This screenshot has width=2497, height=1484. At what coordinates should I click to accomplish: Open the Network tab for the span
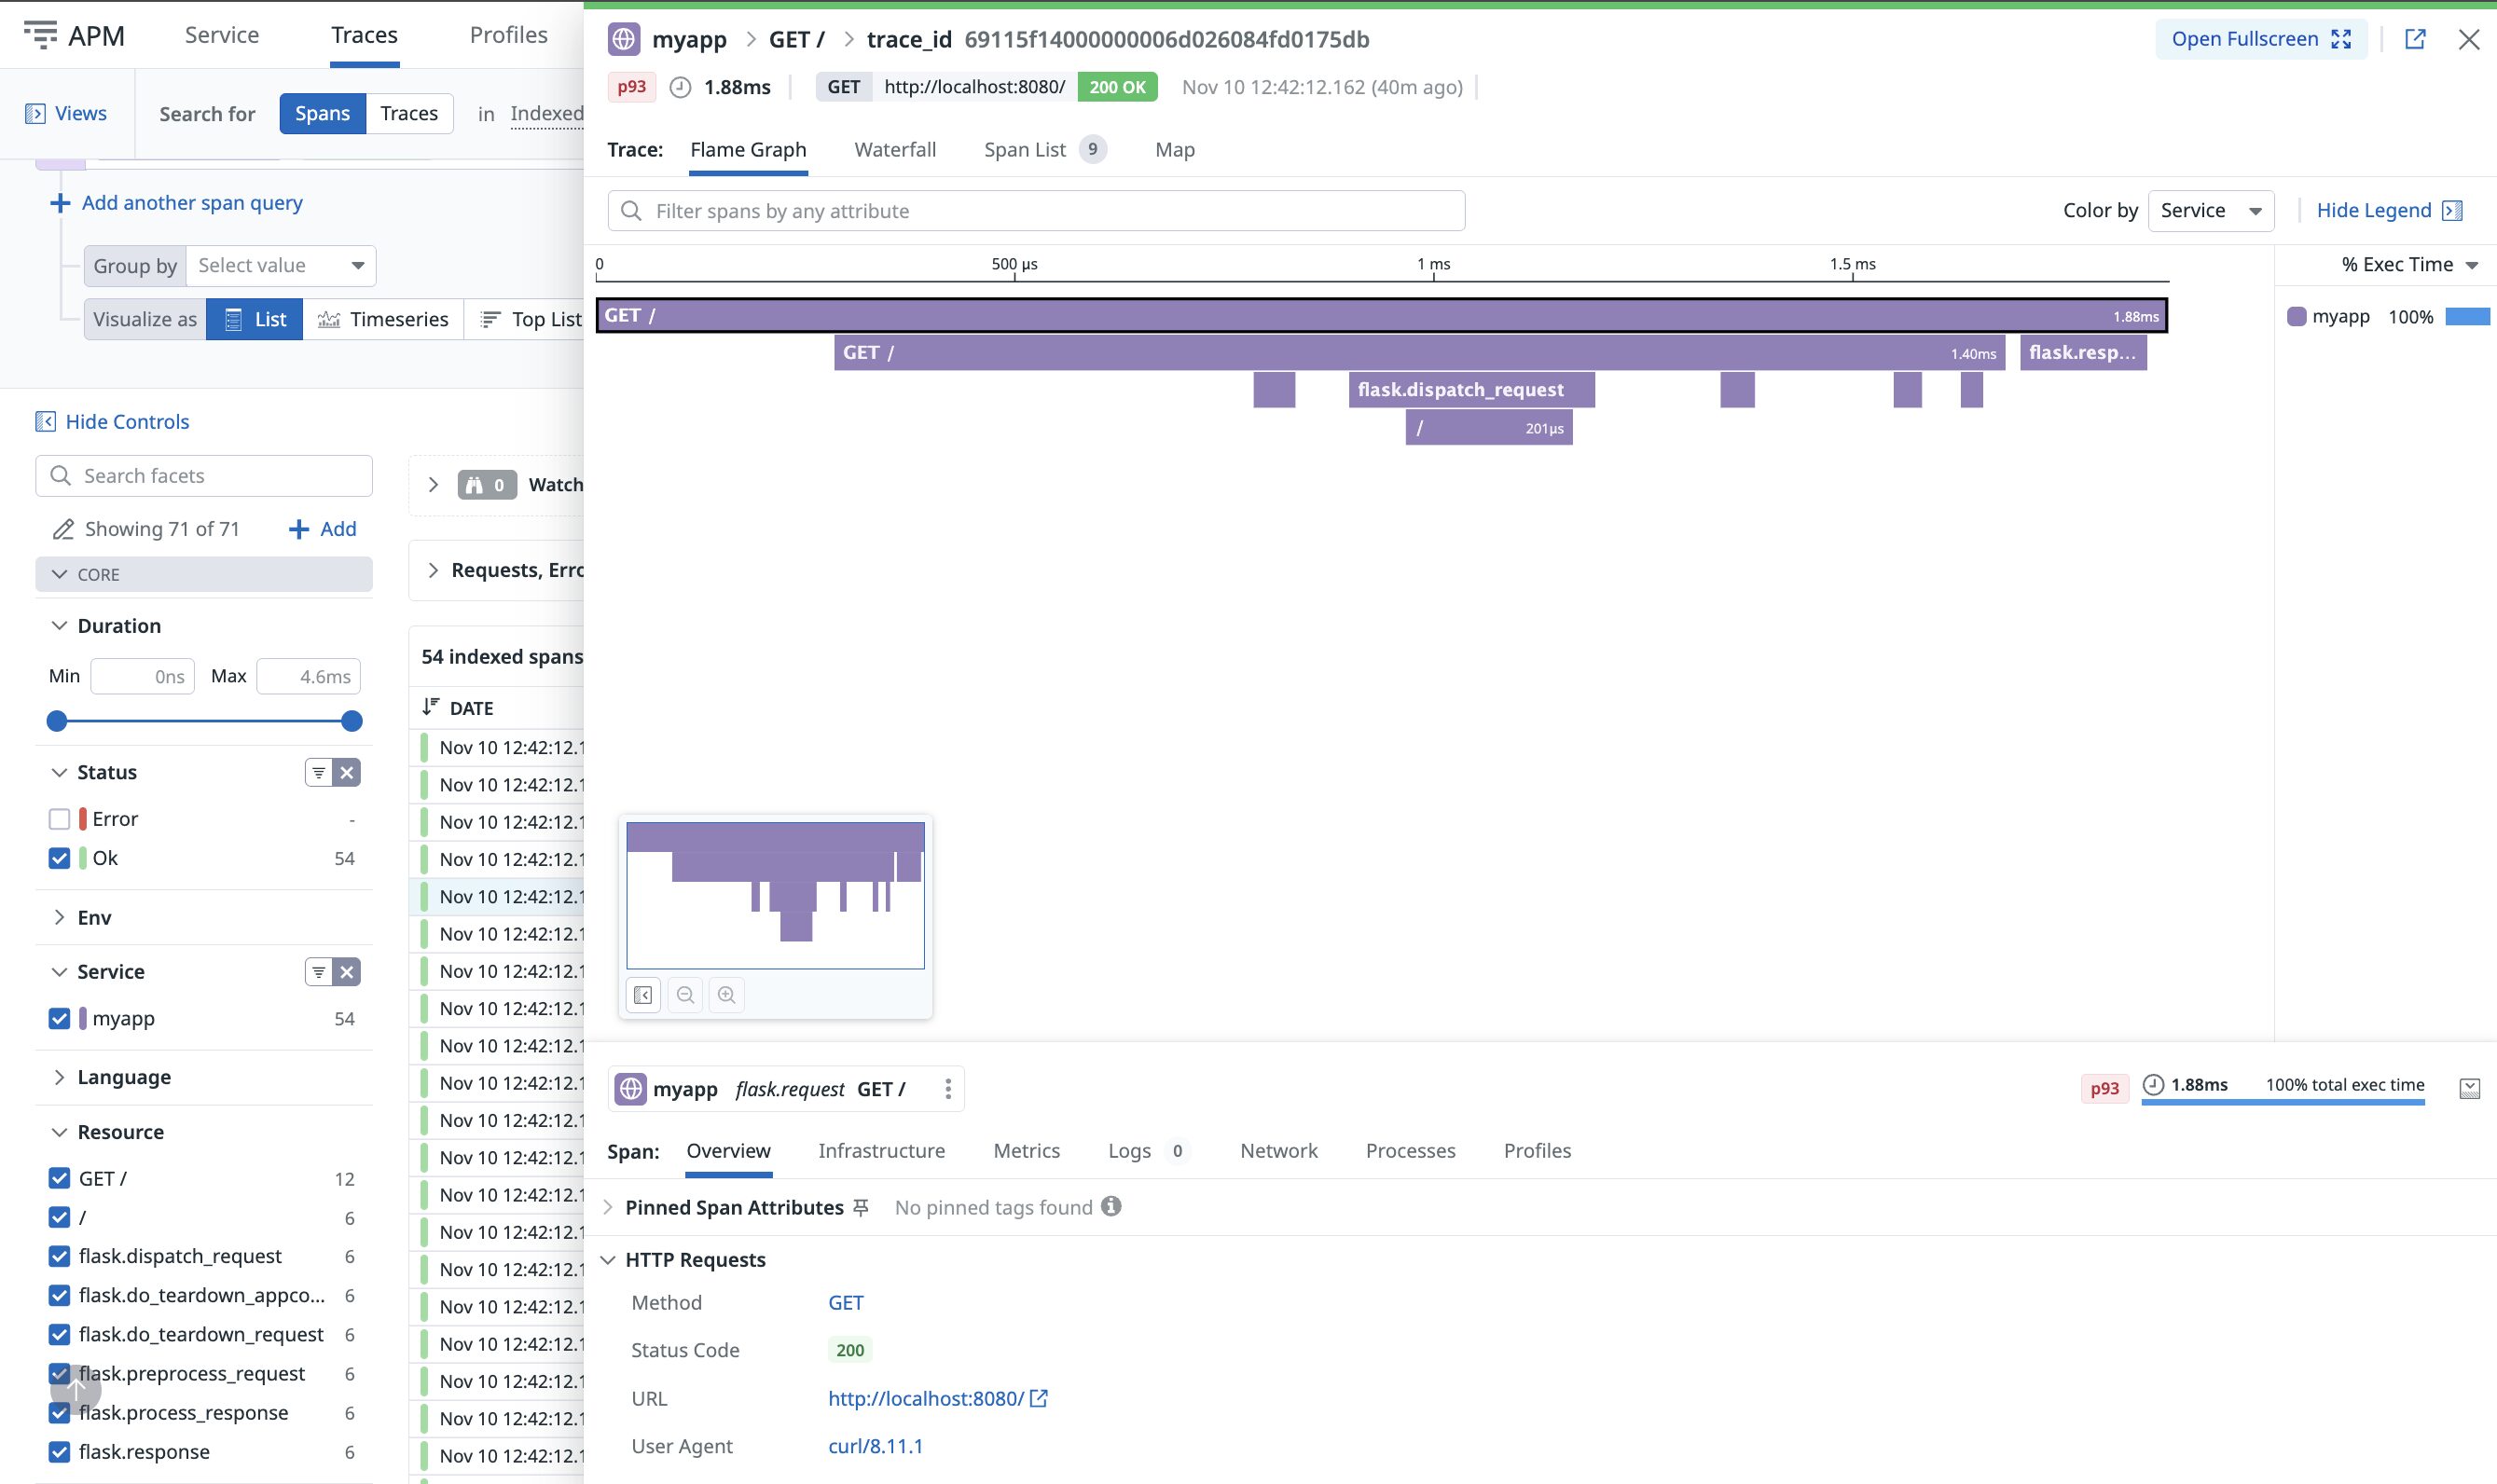pyautogui.click(x=1278, y=1150)
